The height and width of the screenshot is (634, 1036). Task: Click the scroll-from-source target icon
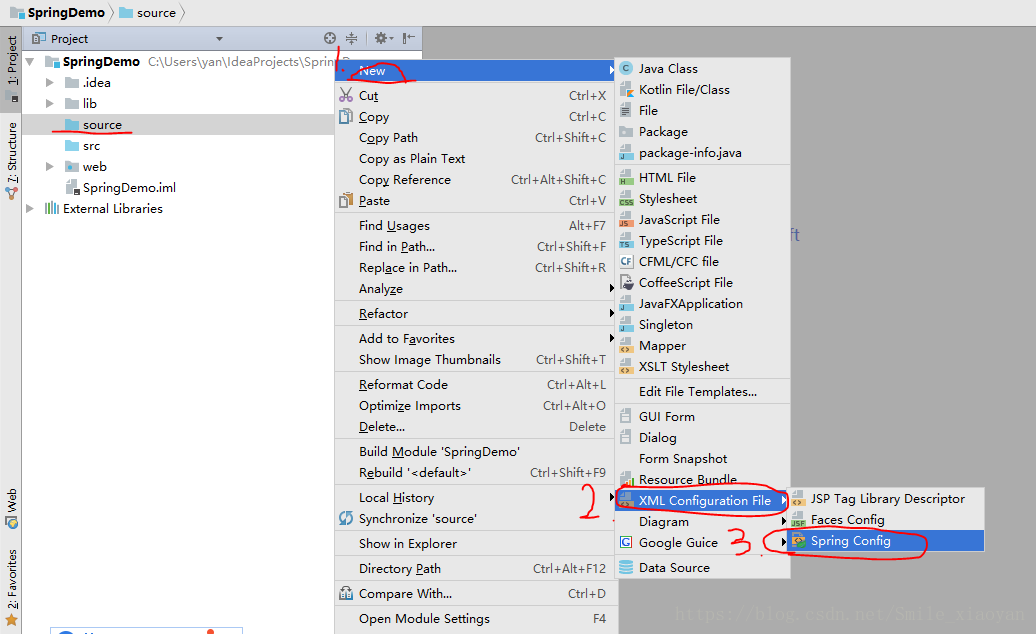pos(330,38)
